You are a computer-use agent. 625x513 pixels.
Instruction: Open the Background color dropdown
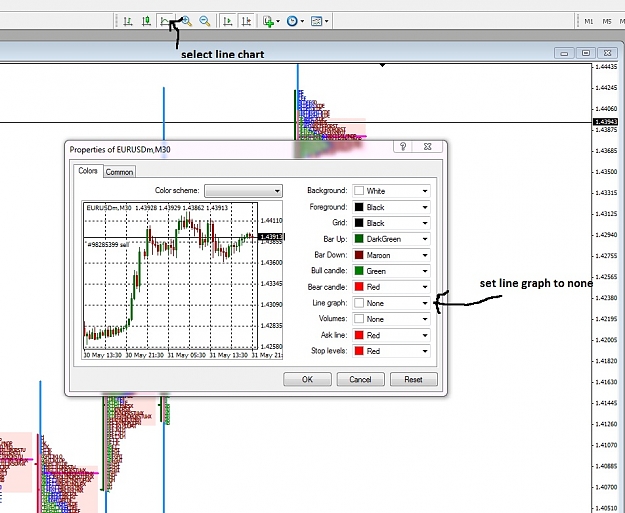coord(391,191)
